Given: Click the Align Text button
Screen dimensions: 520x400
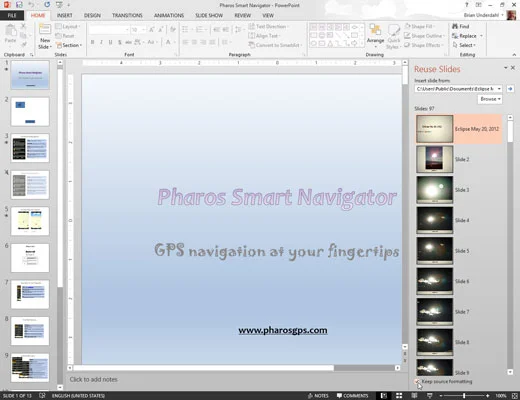Looking at the screenshot, I should click(x=264, y=36).
